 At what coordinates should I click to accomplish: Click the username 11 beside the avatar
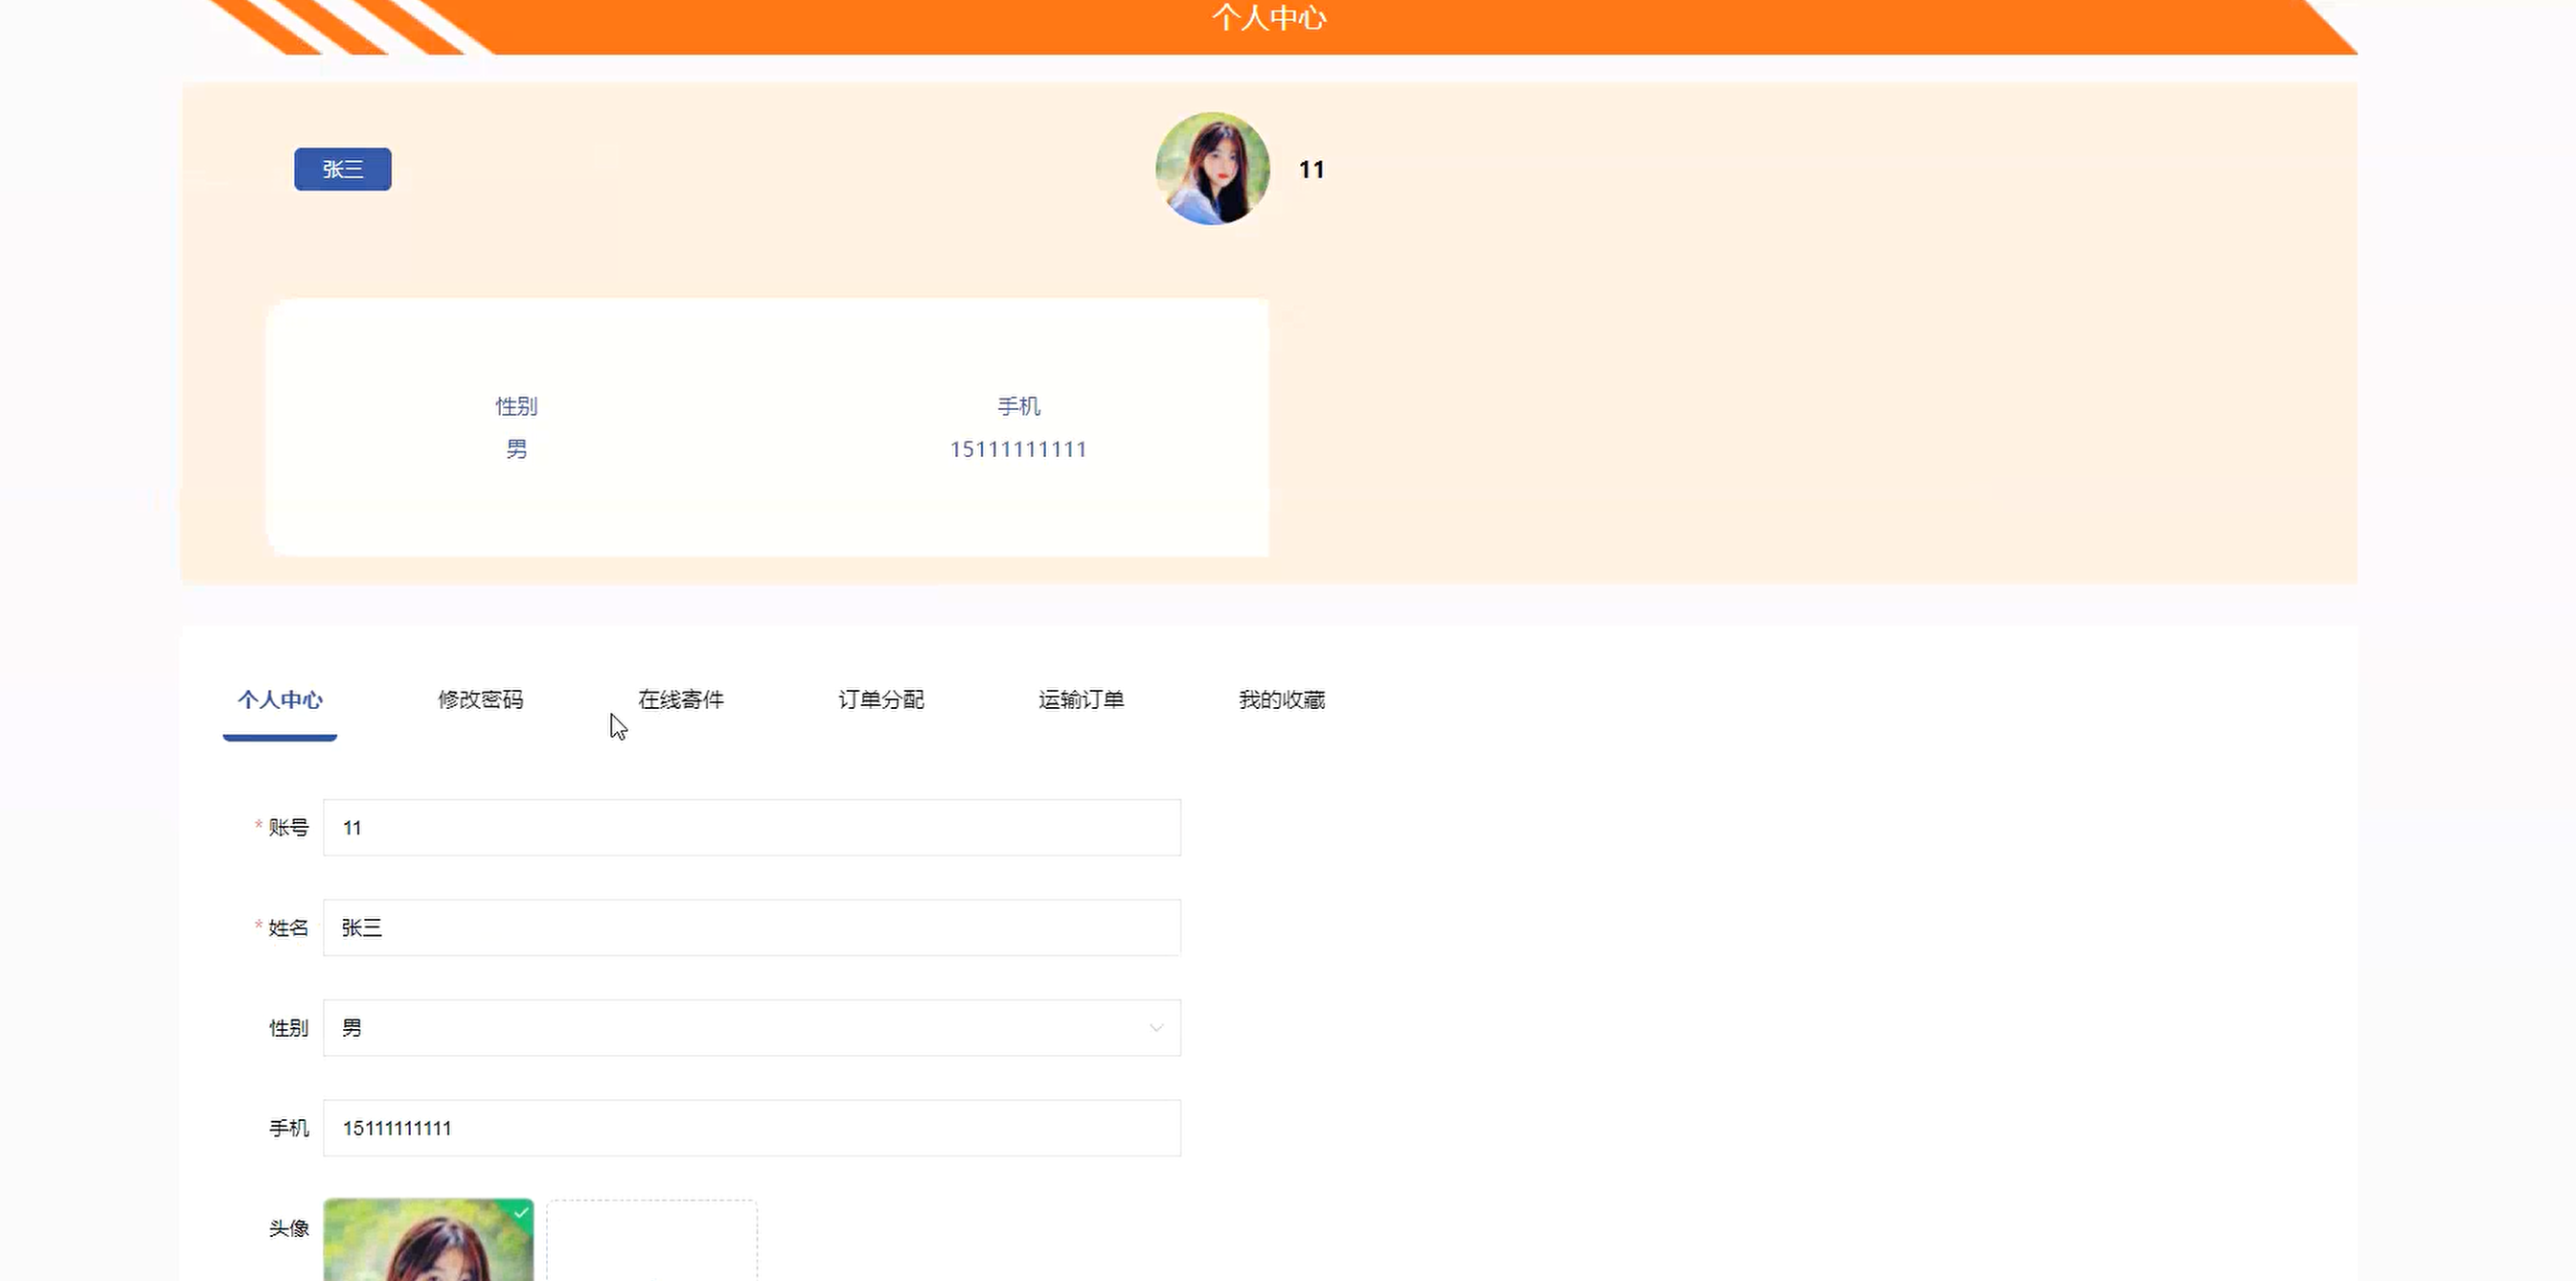(1311, 170)
